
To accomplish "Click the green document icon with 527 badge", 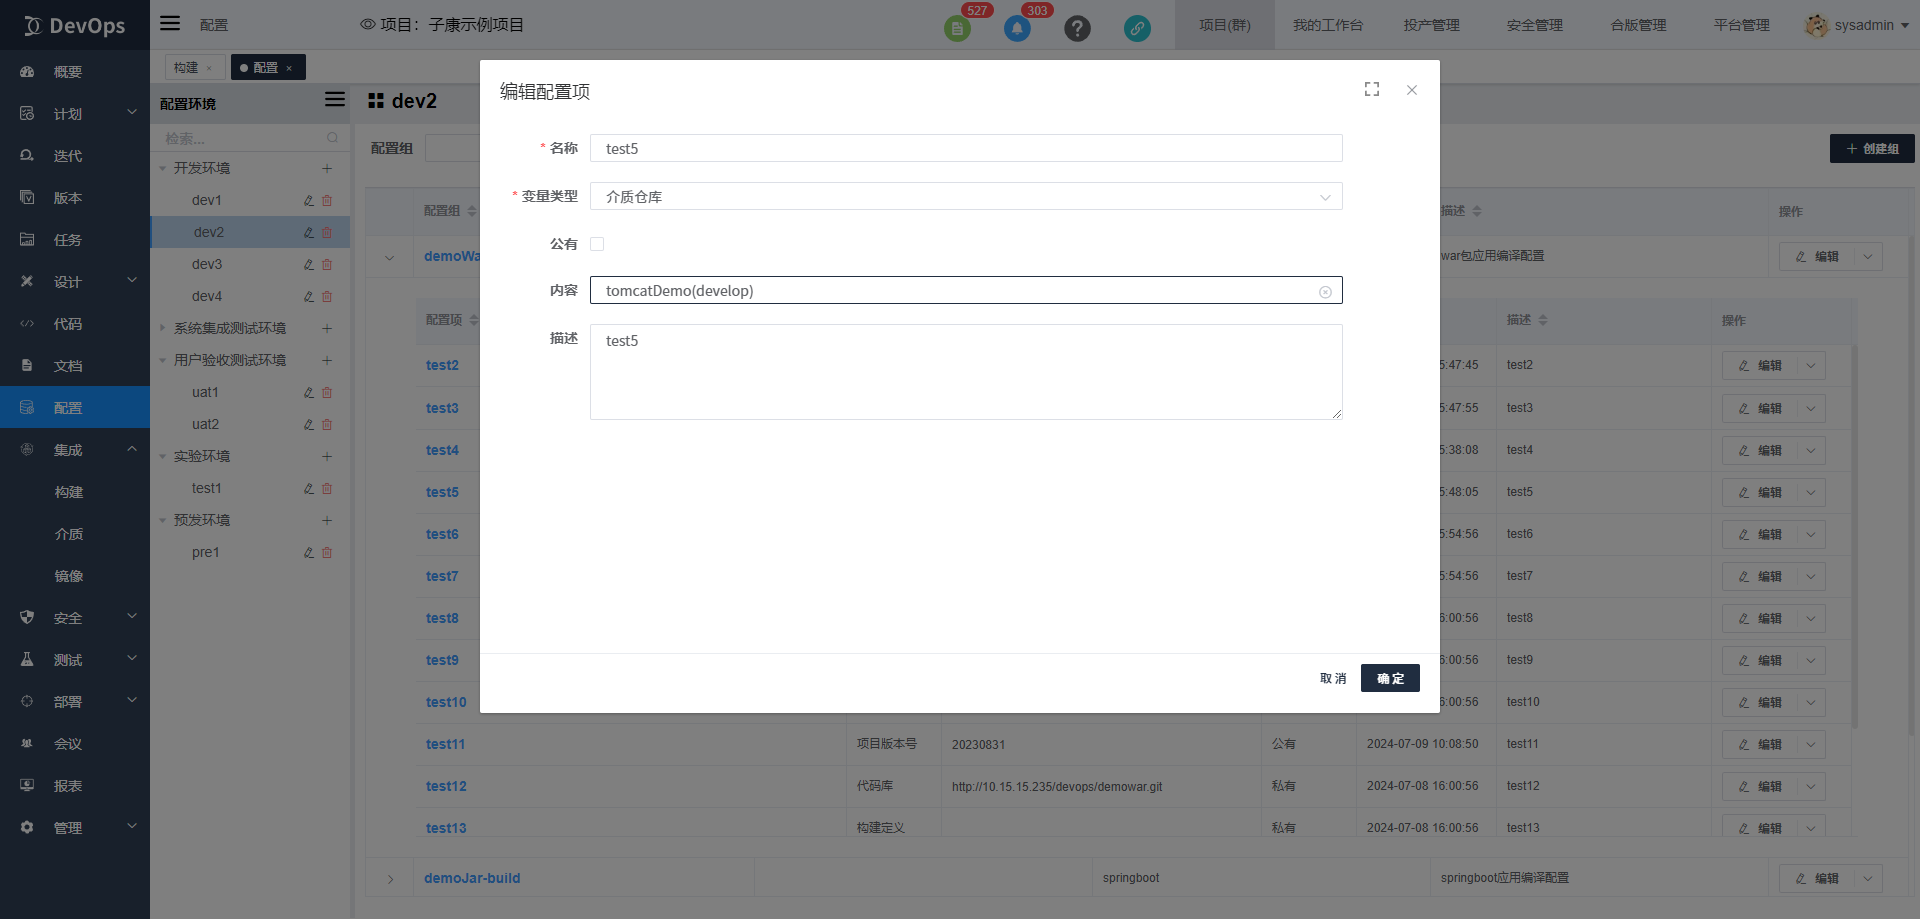I will (x=957, y=28).
